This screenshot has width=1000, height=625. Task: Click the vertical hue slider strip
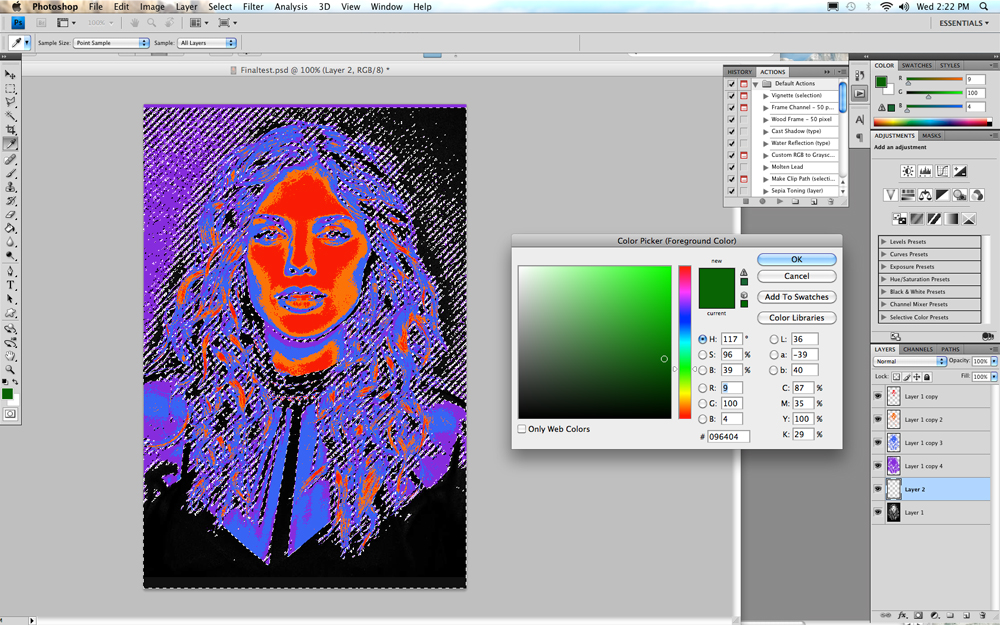[x=684, y=342]
